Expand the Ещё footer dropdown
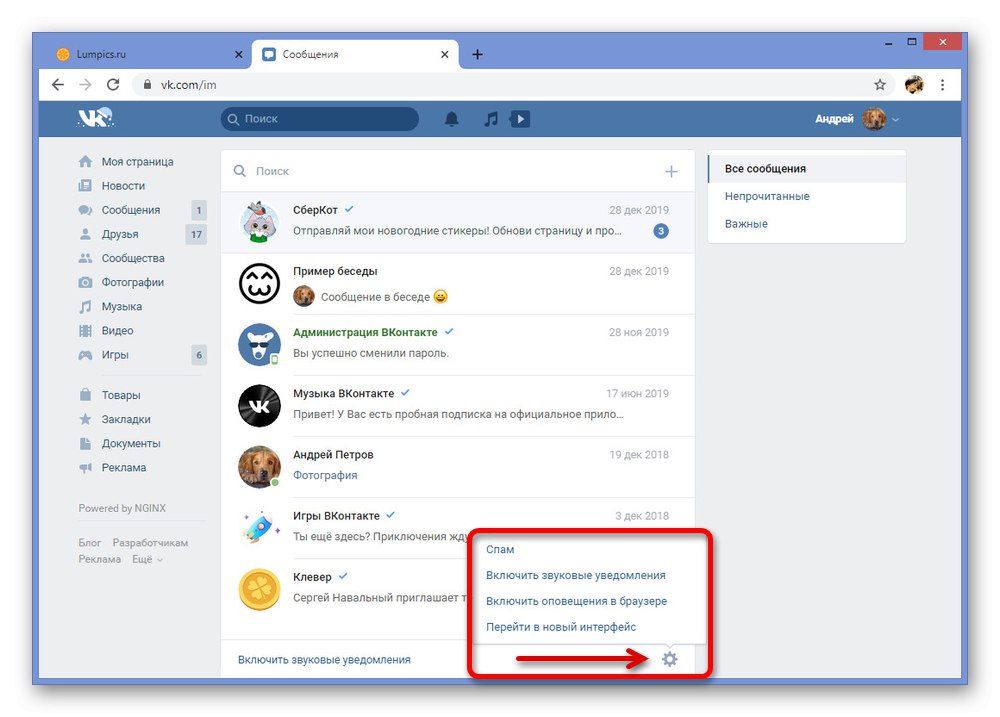1000x717 pixels. pos(147,559)
